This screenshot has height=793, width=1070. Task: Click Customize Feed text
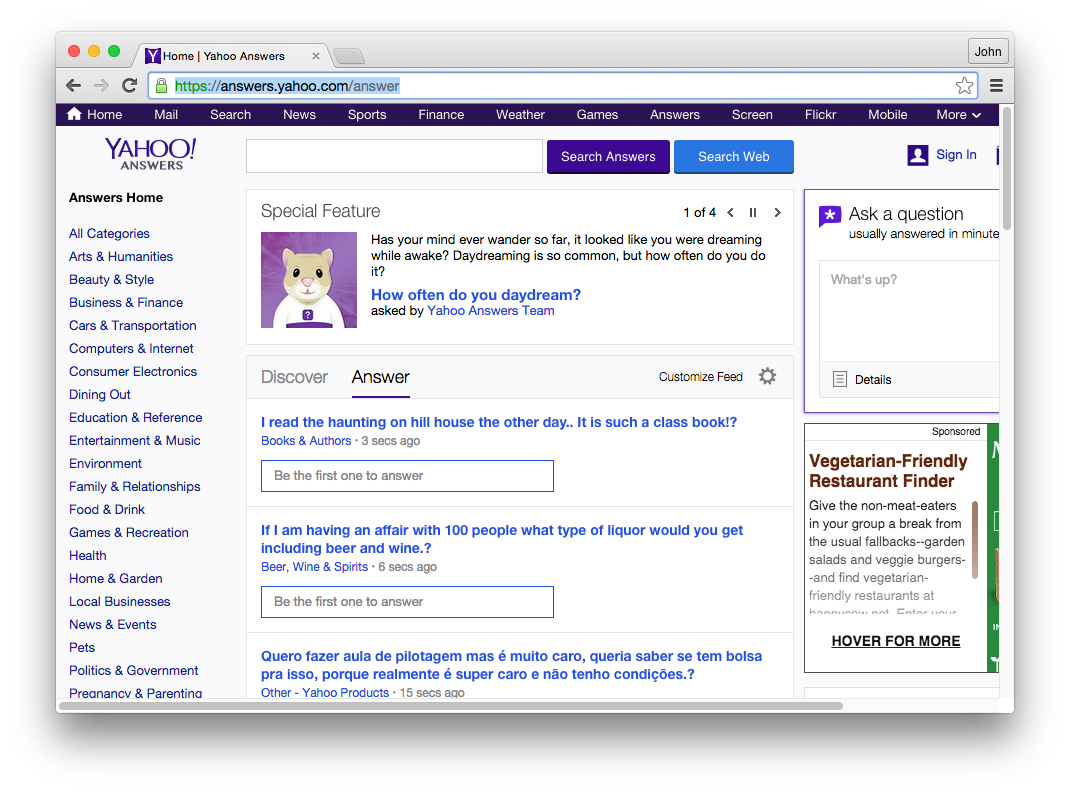tap(700, 377)
